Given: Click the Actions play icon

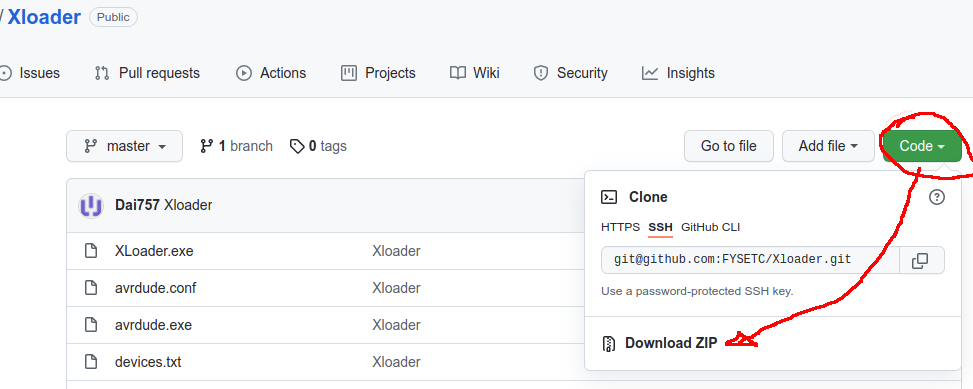Looking at the screenshot, I should point(244,73).
